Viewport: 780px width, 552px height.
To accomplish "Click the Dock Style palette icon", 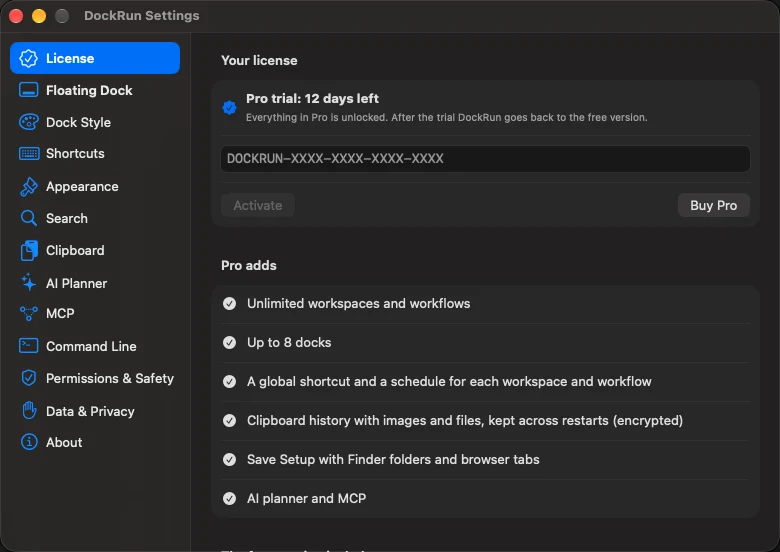I will (28, 122).
